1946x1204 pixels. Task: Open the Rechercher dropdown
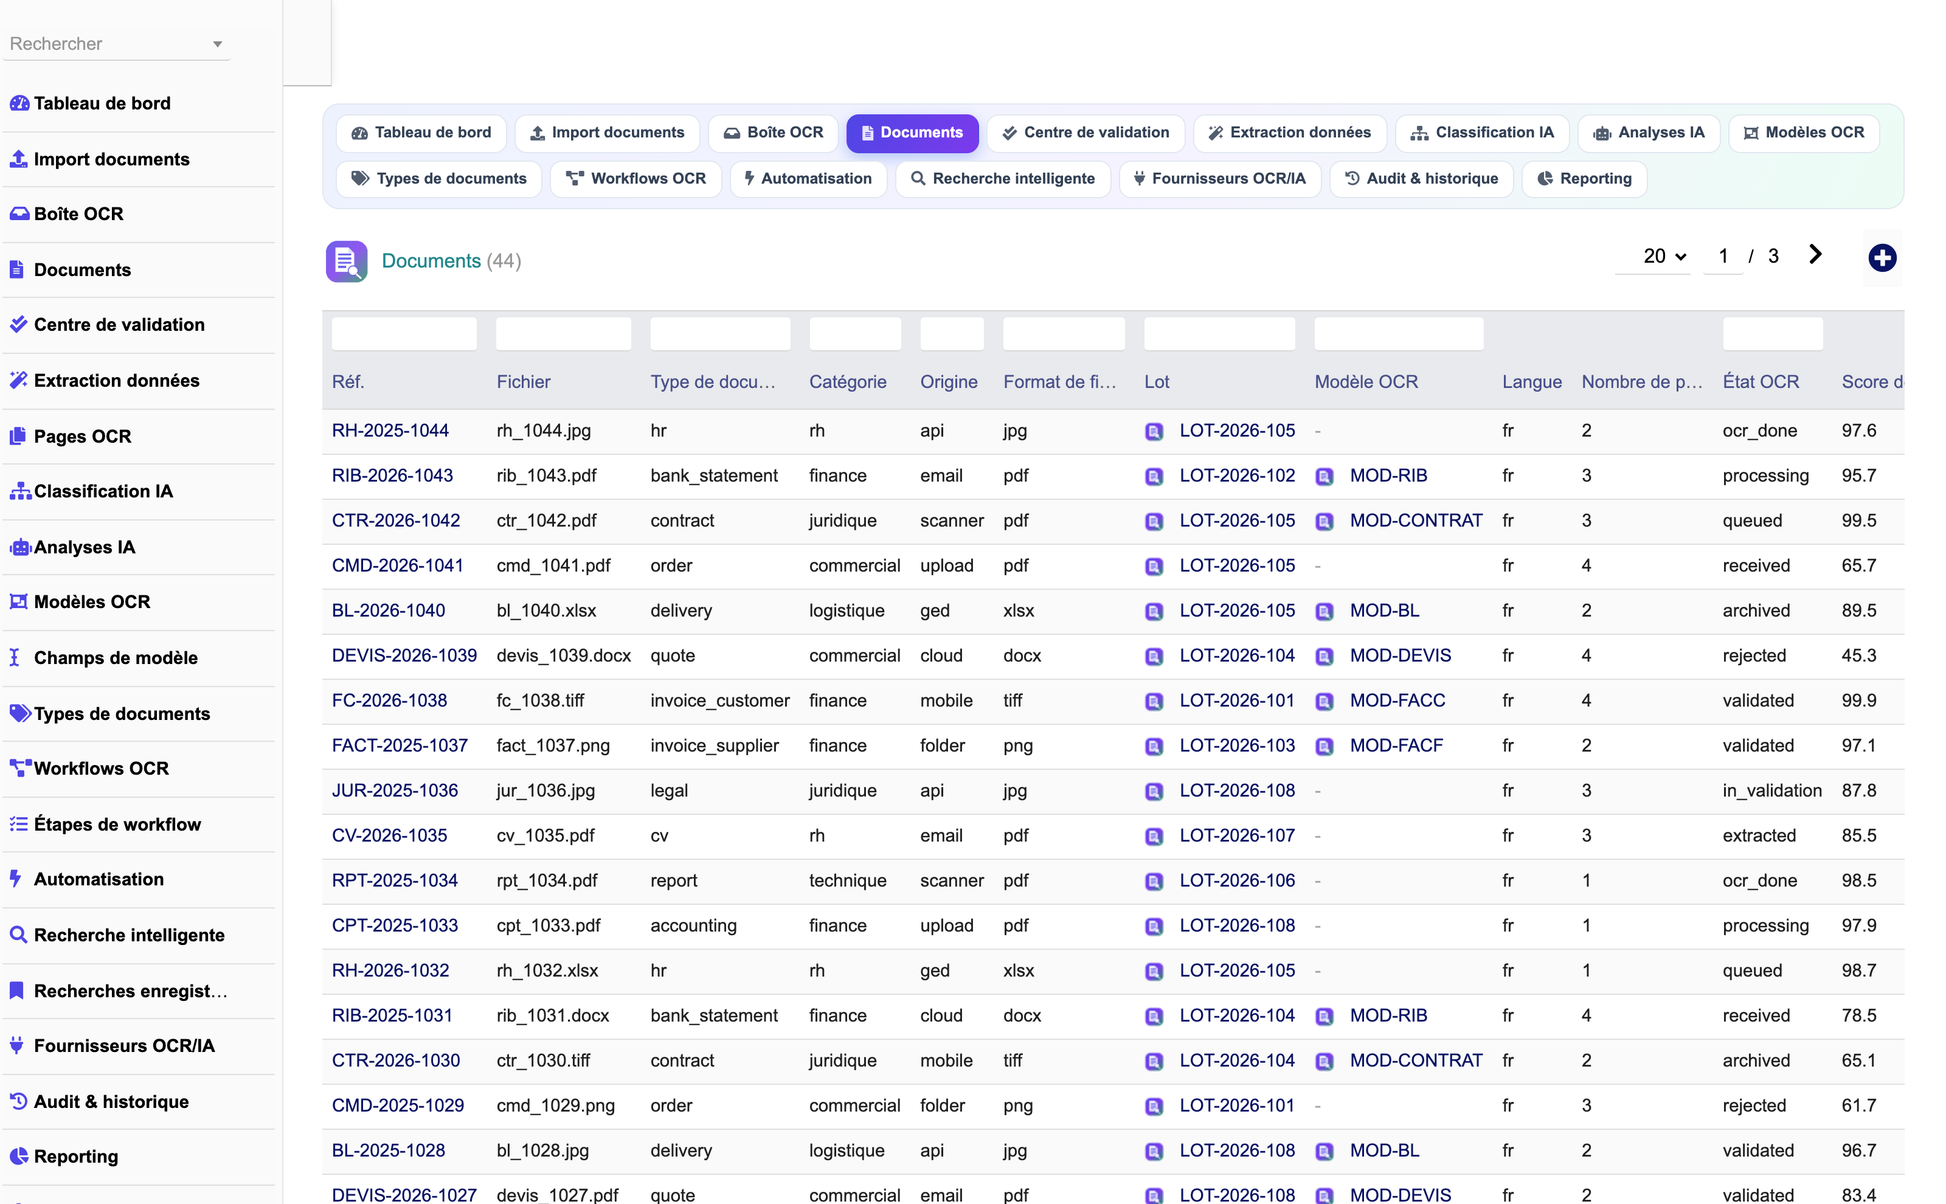click(x=117, y=44)
